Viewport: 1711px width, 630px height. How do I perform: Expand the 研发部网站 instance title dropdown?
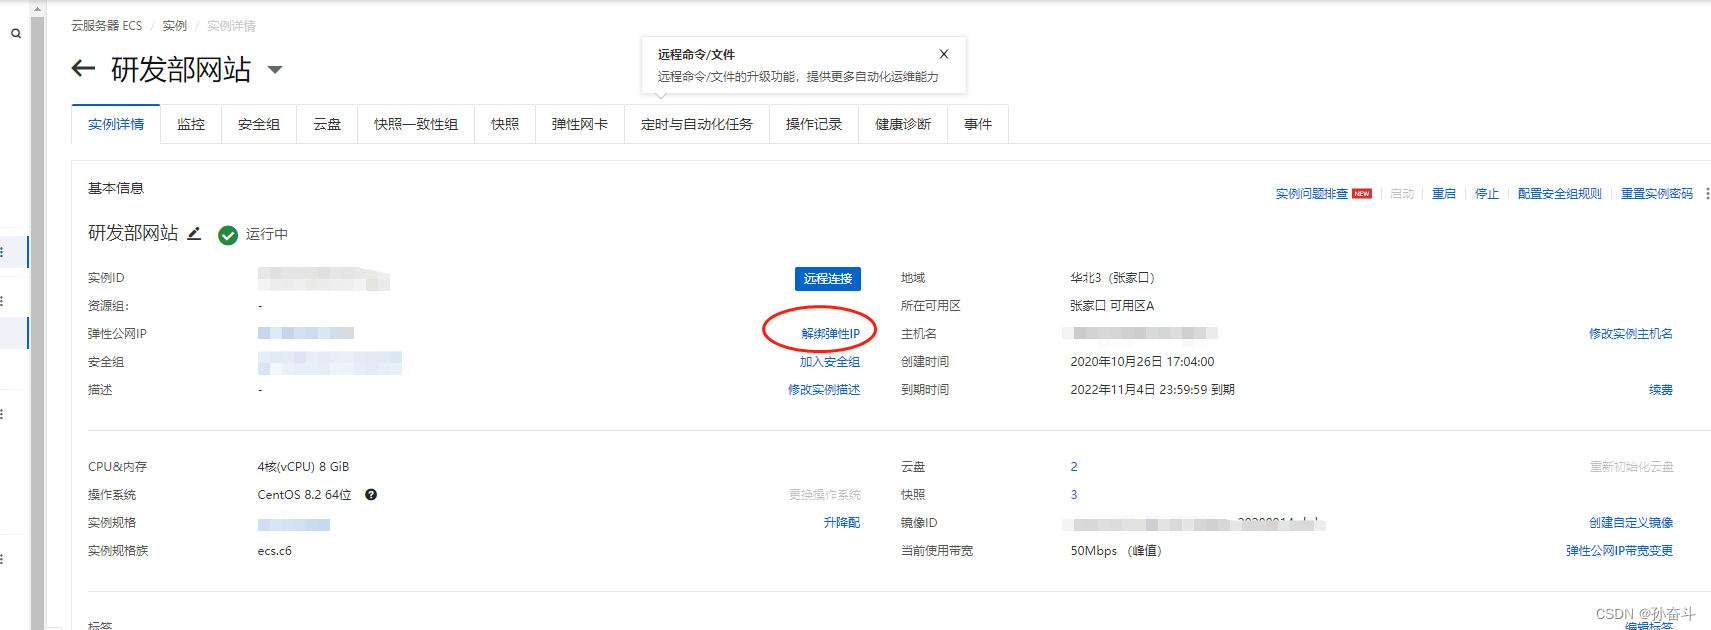tap(275, 70)
